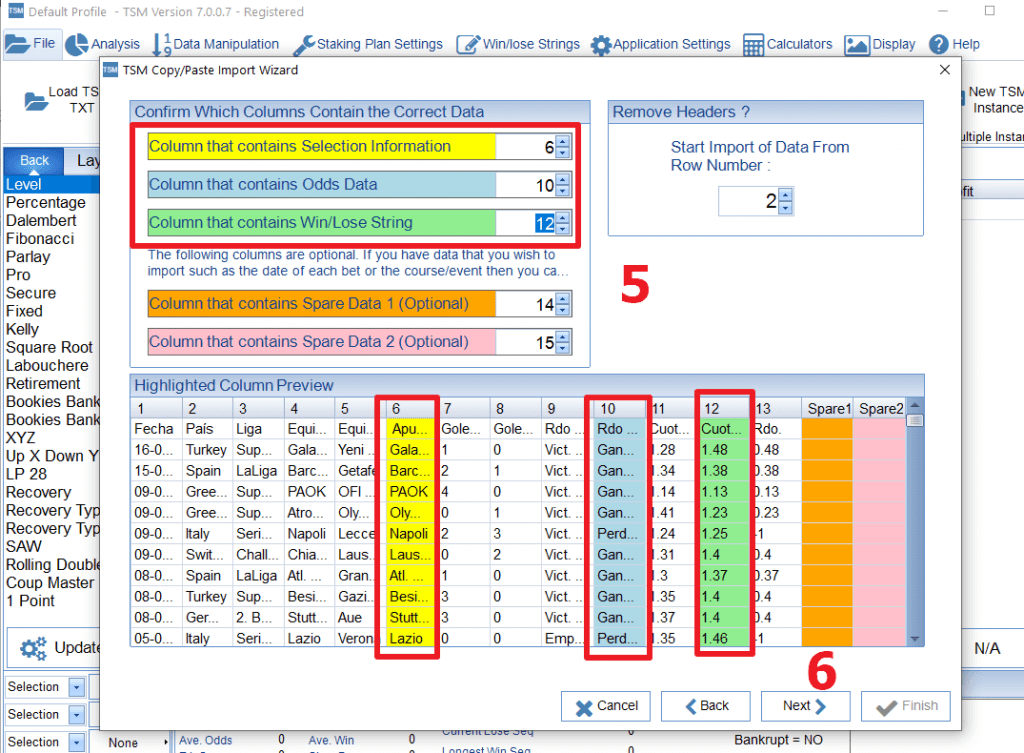Increase the Selection Information column number
Screen dimensions: 1024x753
(x=563, y=142)
